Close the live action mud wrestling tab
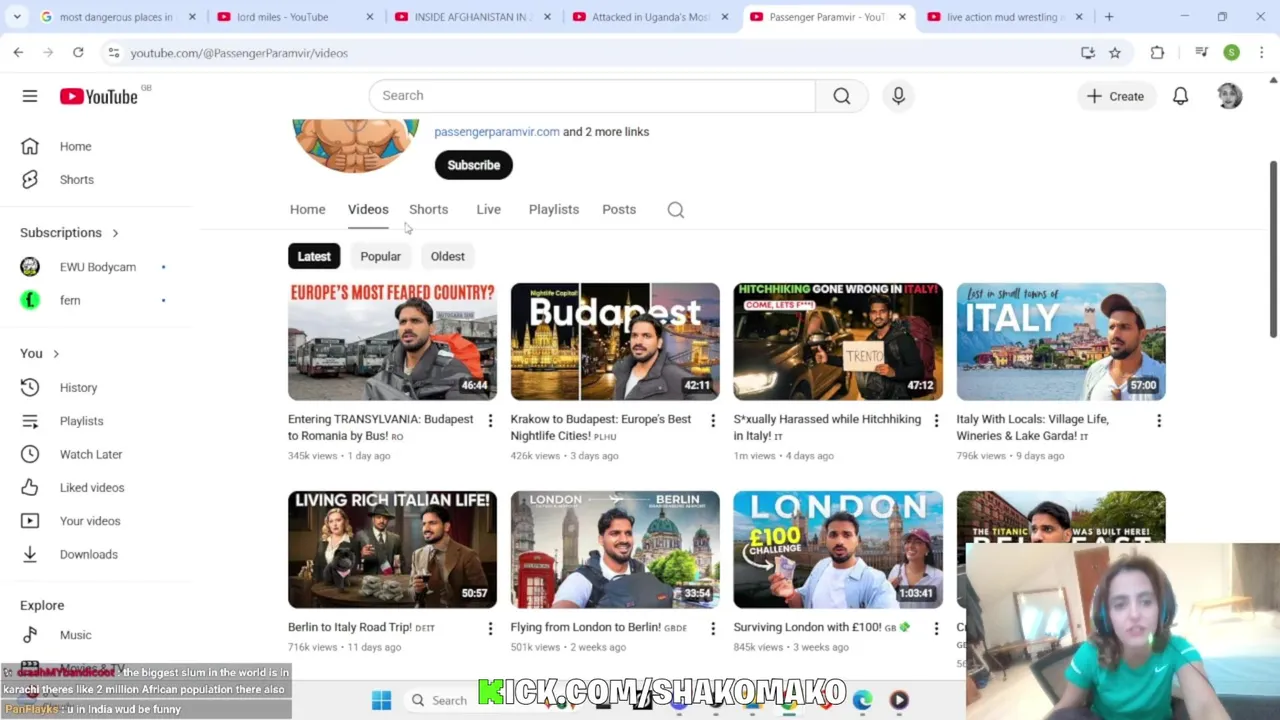The height and width of the screenshot is (720, 1280). (x=1079, y=17)
